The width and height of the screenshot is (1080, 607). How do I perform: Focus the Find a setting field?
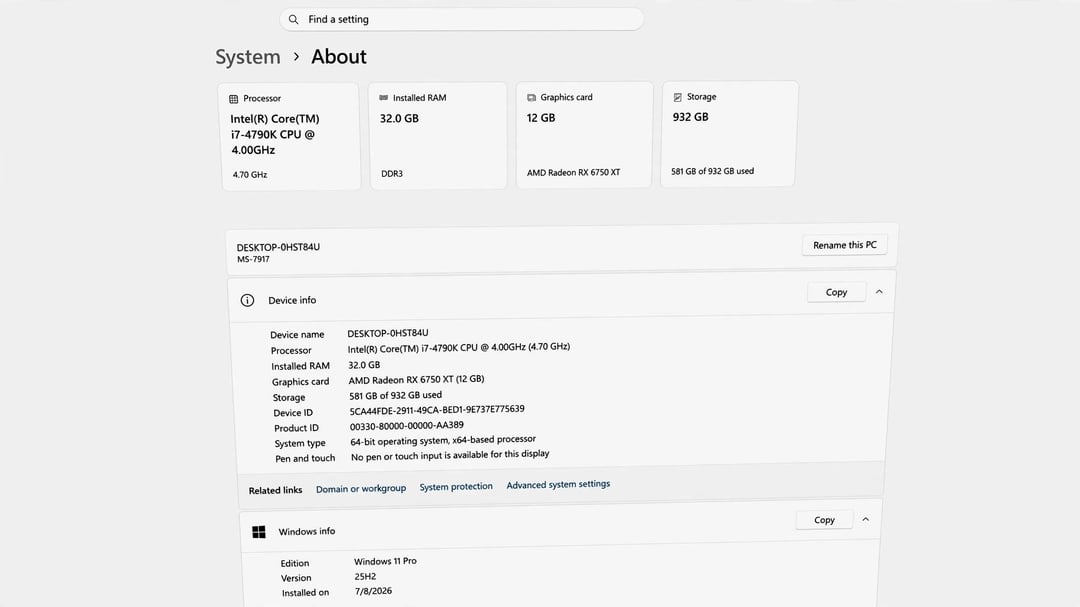click(x=461, y=19)
